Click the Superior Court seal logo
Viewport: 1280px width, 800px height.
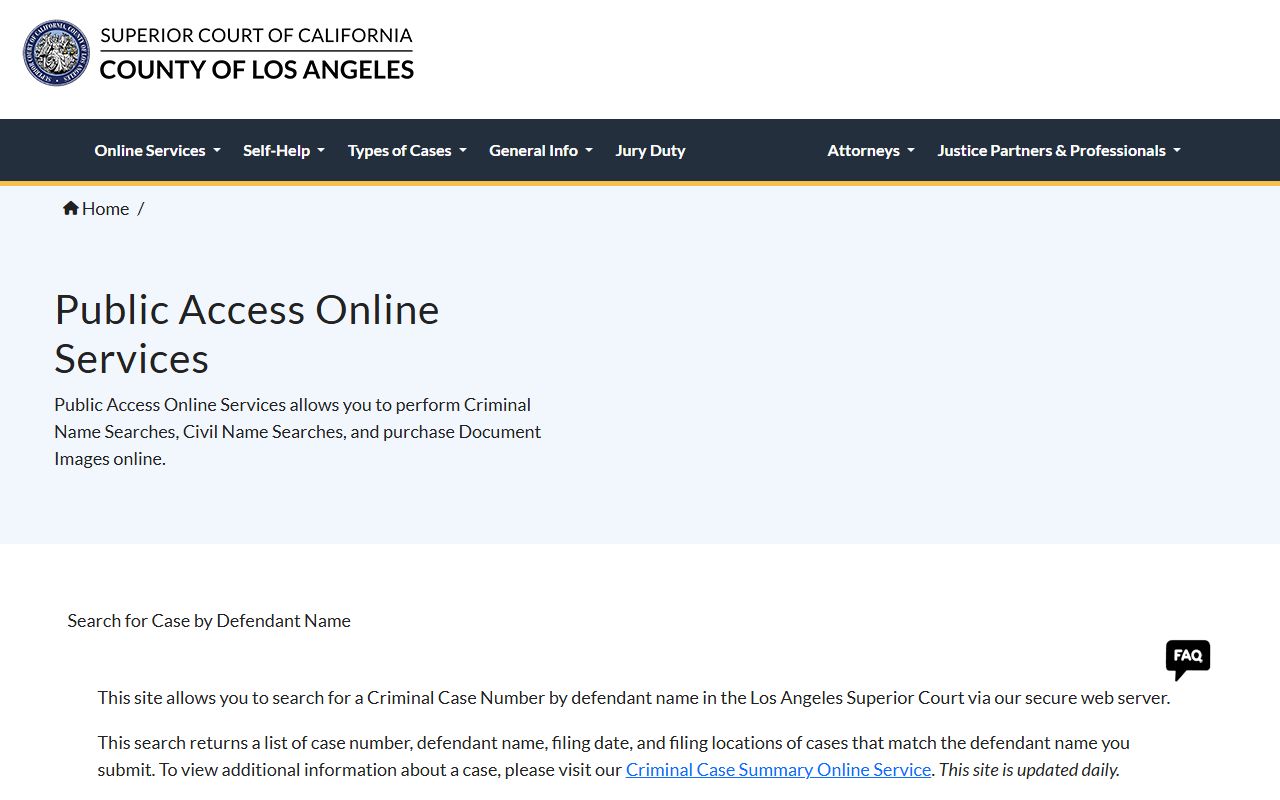(57, 53)
